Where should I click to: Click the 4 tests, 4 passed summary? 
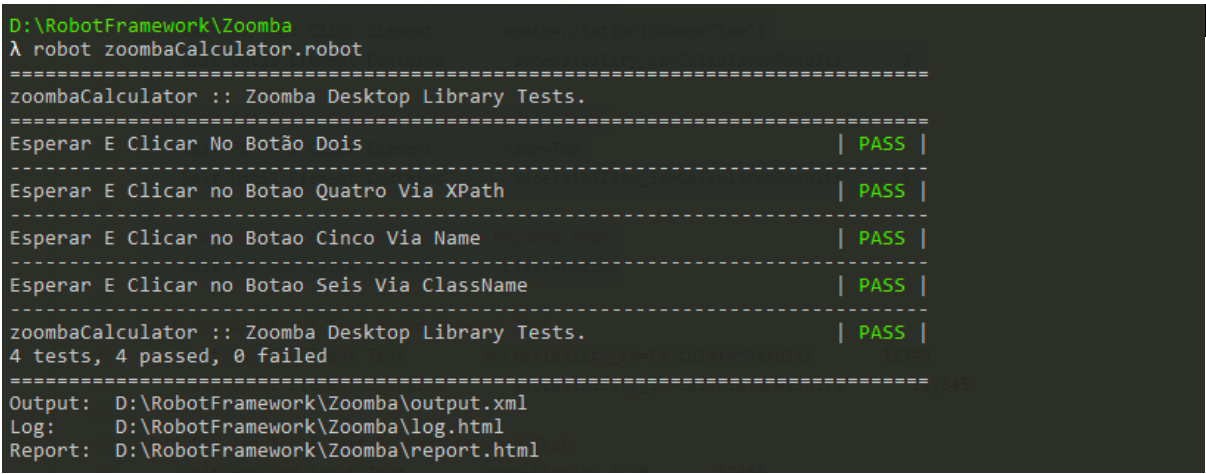(x=167, y=356)
